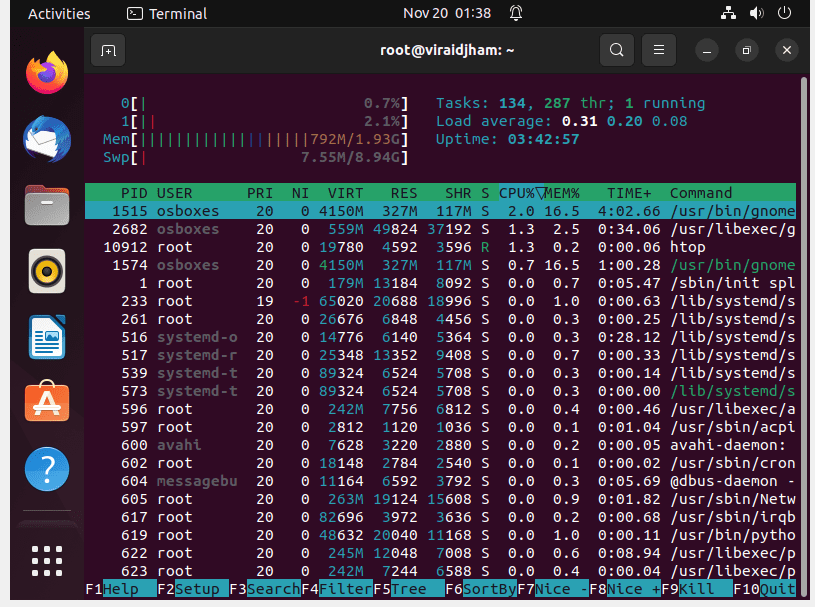Click the Uptime 03:42:57 value
815x607 pixels.
pyautogui.click(x=543, y=139)
